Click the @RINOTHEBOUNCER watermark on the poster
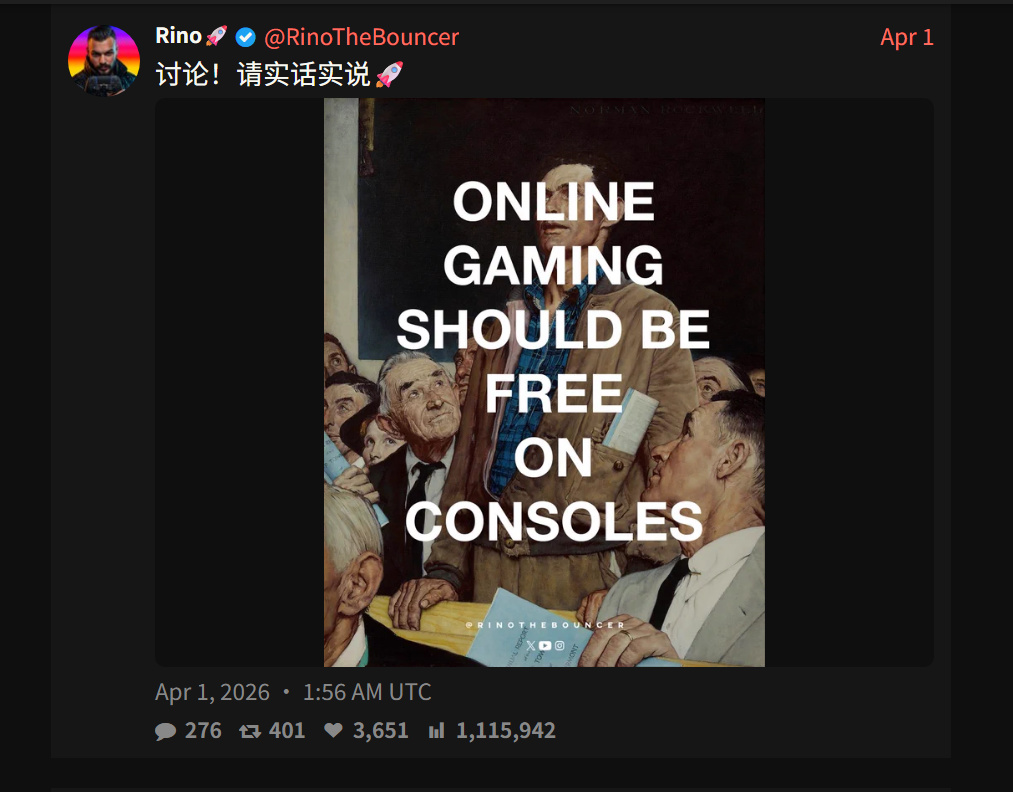Screen dimensions: 1013x792 (x=545, y=625)
